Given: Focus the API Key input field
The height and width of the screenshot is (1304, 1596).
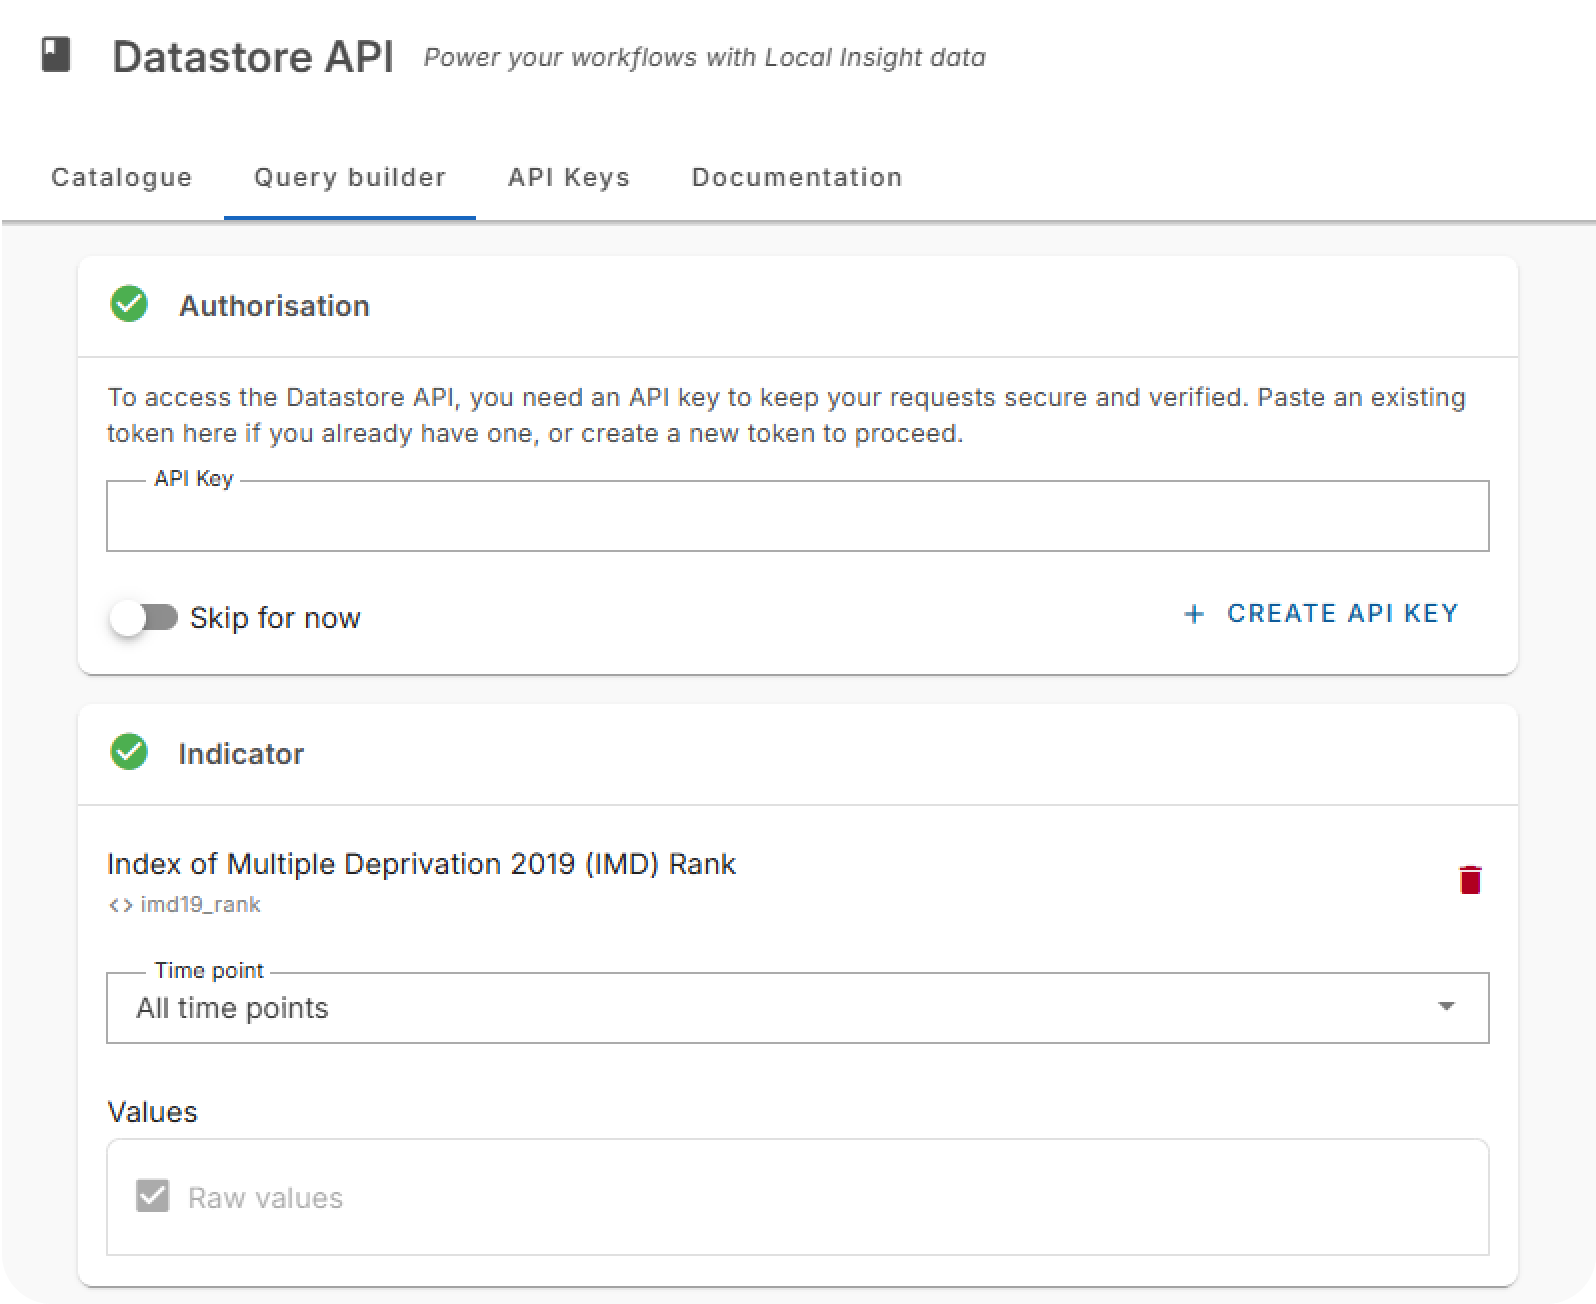Looking at the screenshot, I should click(x=797, y=516).
